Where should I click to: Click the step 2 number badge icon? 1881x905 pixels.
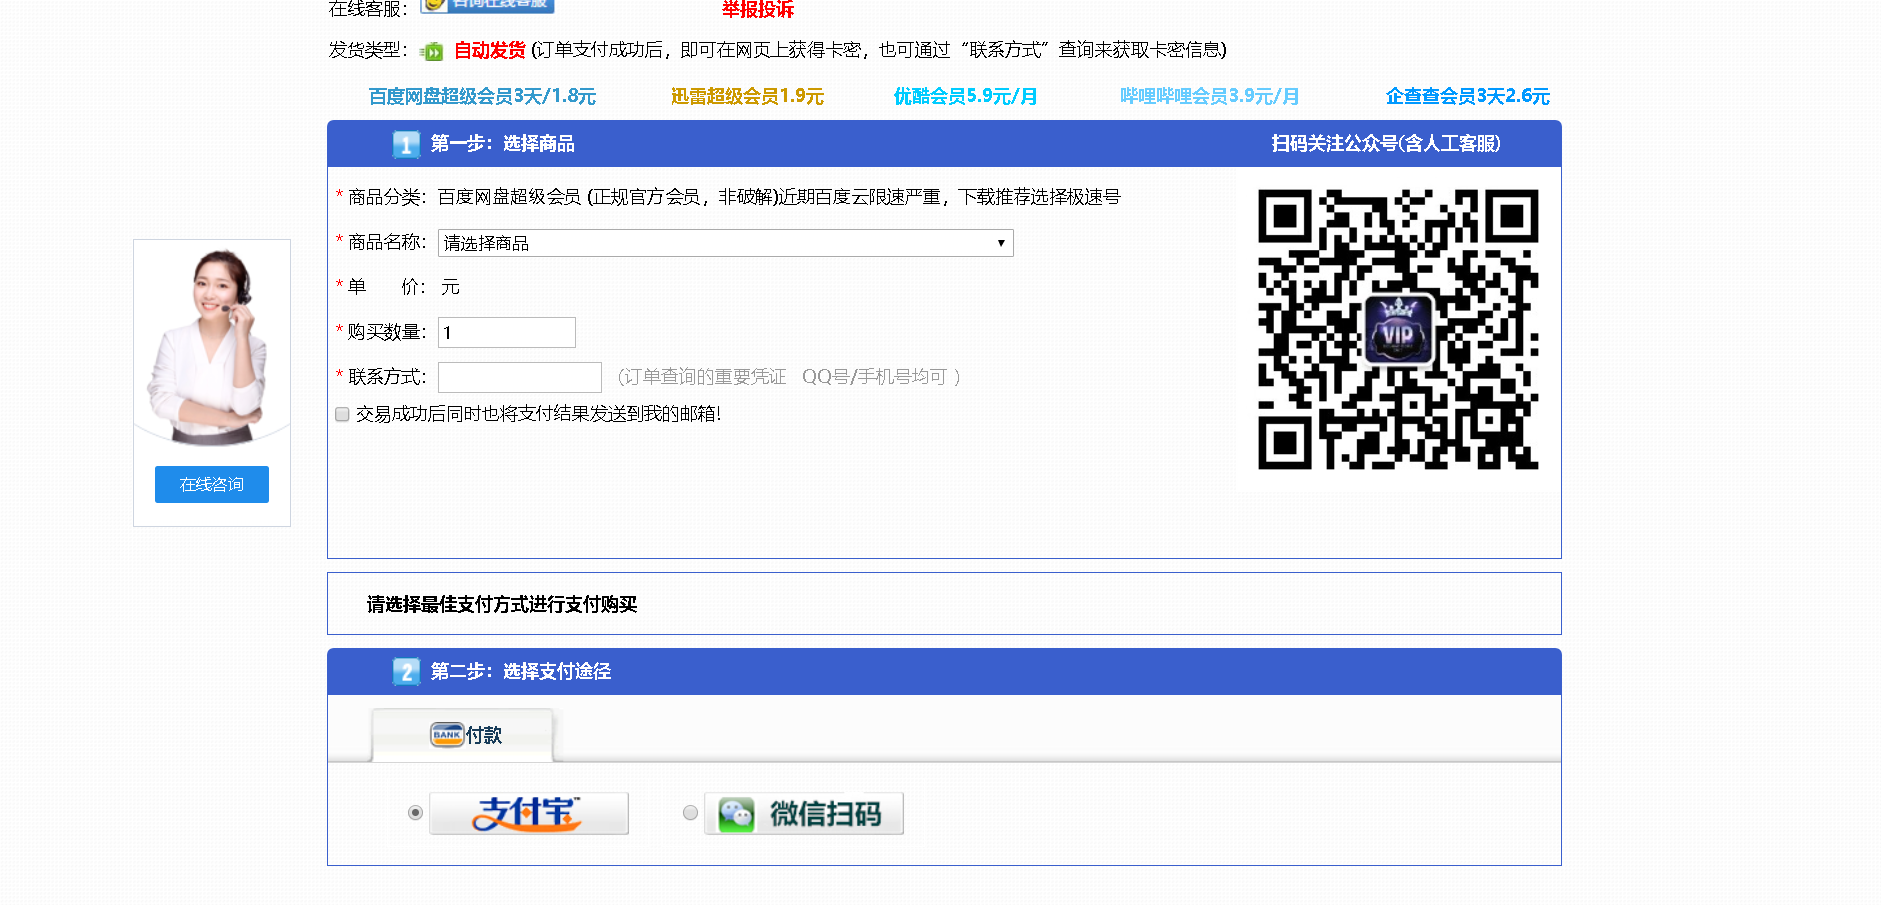[x=406, y=672]
